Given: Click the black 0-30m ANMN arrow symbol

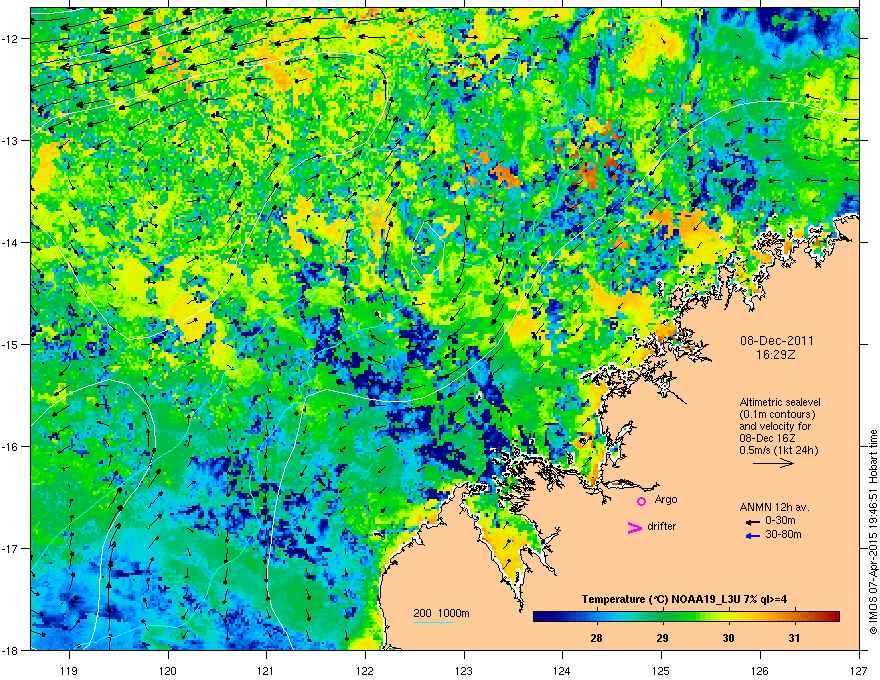Looking at the screenshot, I should coord(753,522).
